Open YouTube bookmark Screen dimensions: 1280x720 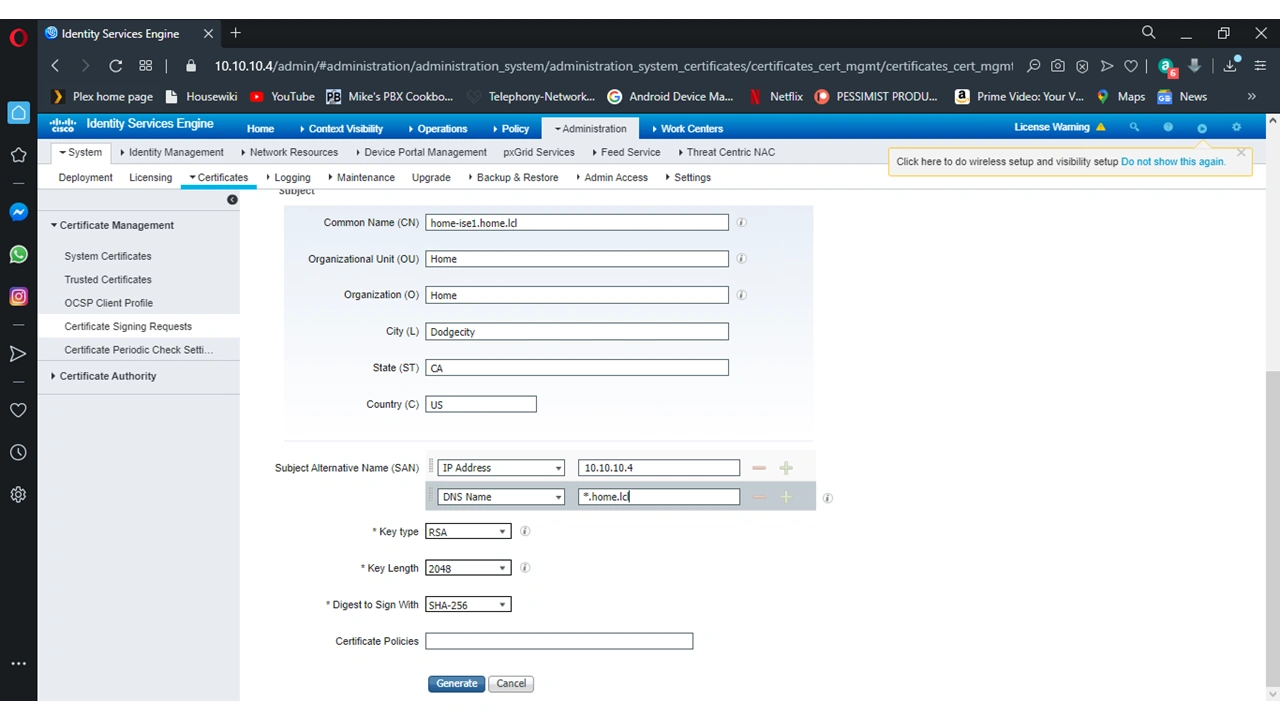tap(282, 97)
